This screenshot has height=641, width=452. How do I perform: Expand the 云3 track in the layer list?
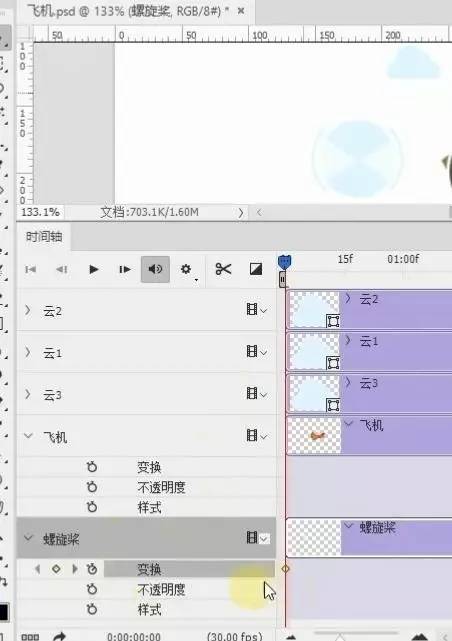[28, 394]
